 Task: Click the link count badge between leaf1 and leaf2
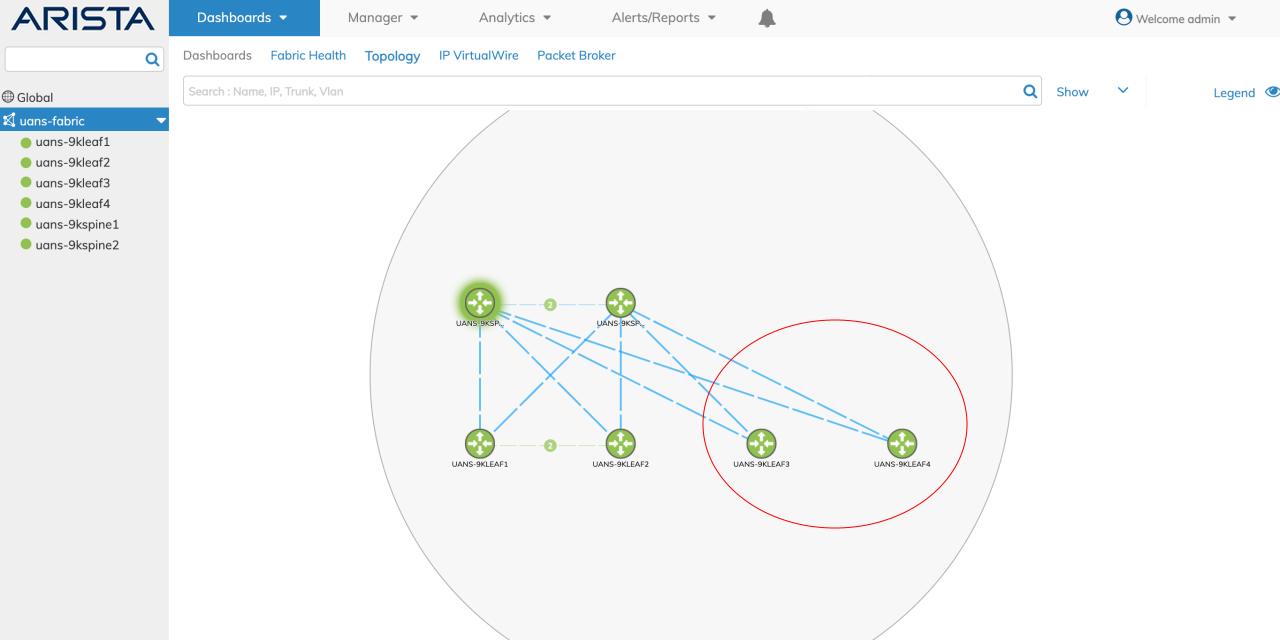(550, 445)
